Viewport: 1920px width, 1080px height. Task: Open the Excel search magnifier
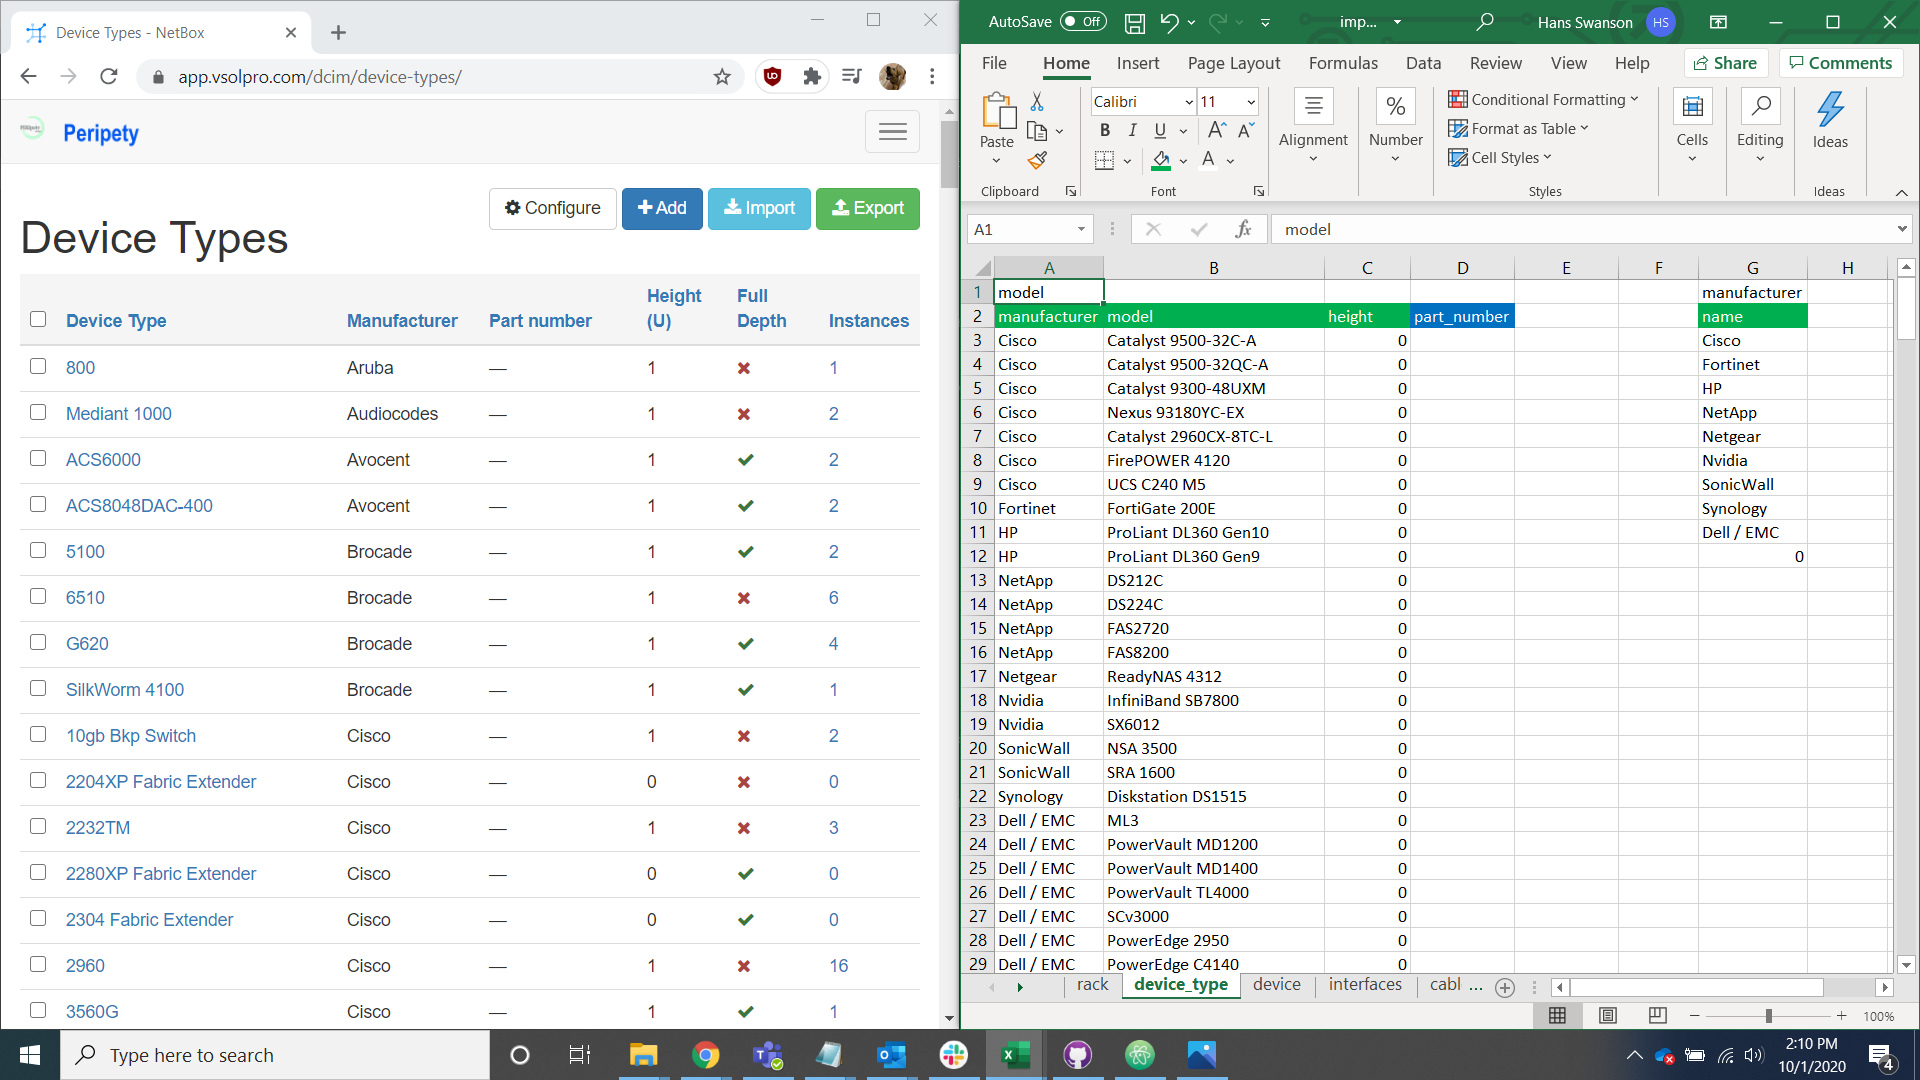1485,22
